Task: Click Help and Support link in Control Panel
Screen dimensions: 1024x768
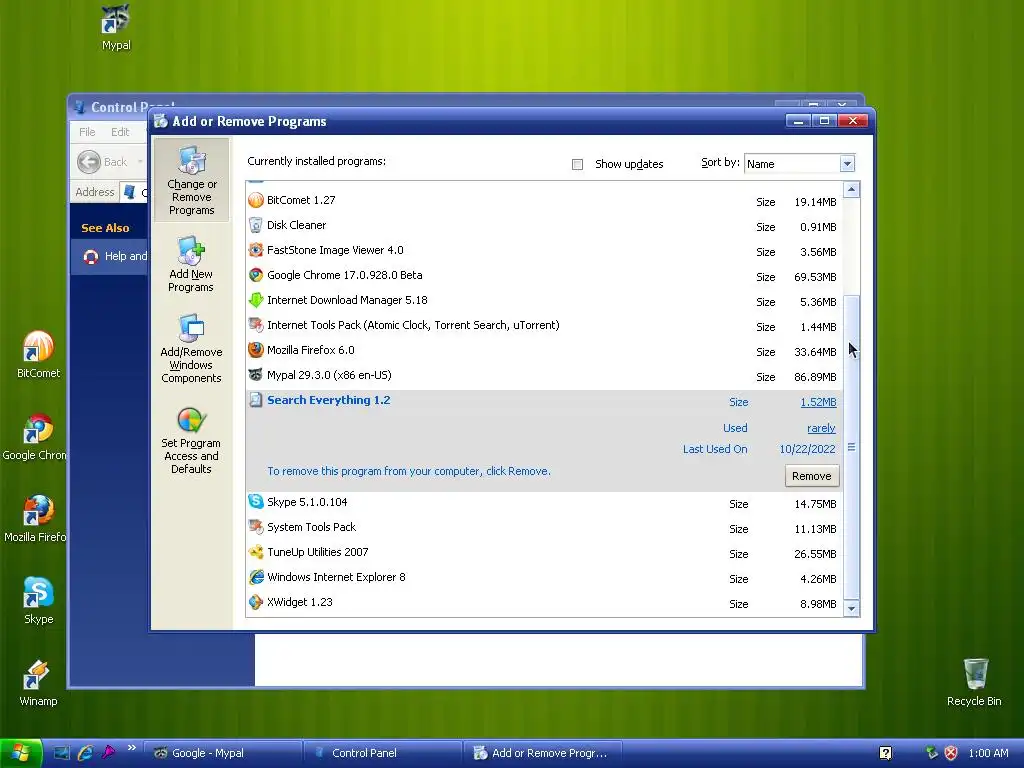Action: tap(116, 256)
